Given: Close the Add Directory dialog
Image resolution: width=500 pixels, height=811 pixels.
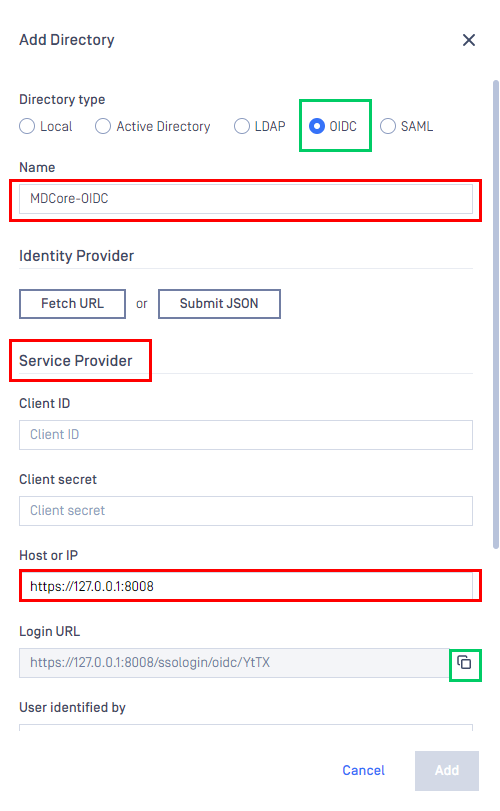Looking at the screenshot, I should 468,40.
